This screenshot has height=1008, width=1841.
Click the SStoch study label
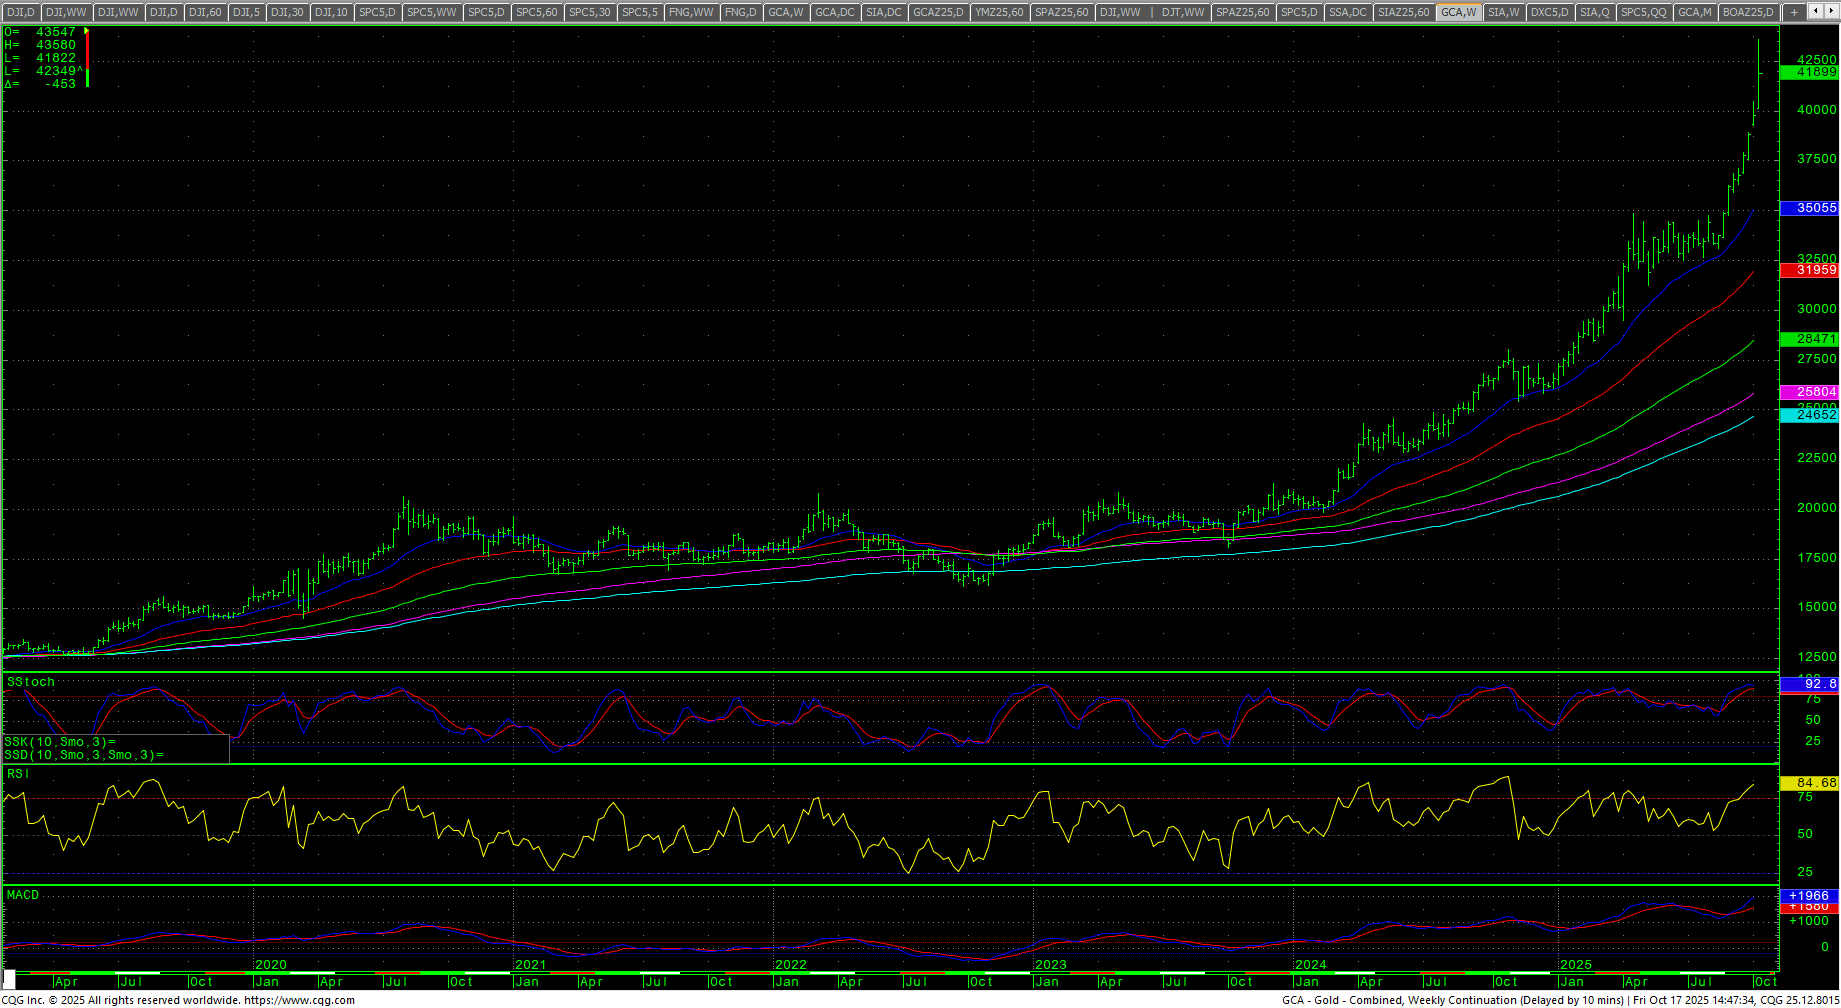click(31, 682)
